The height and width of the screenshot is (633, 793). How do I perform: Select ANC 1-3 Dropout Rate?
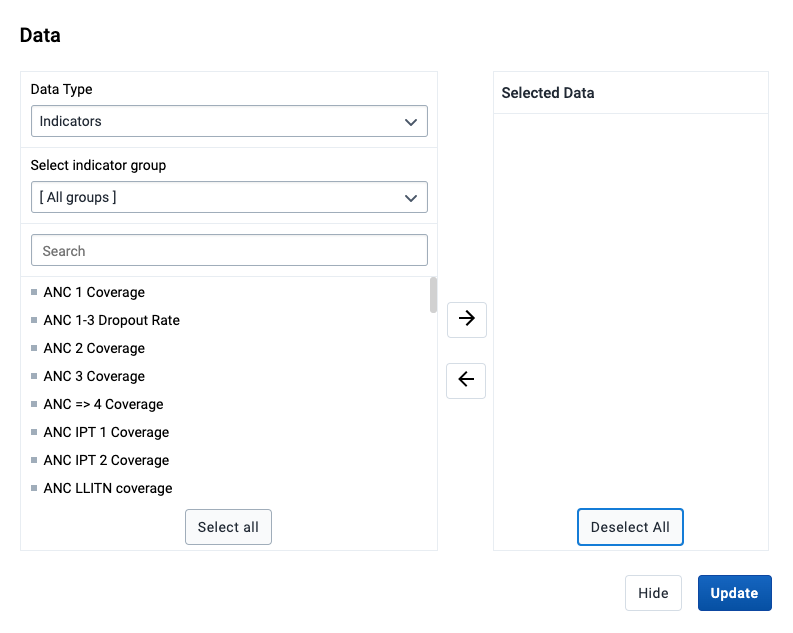point(111,320)
